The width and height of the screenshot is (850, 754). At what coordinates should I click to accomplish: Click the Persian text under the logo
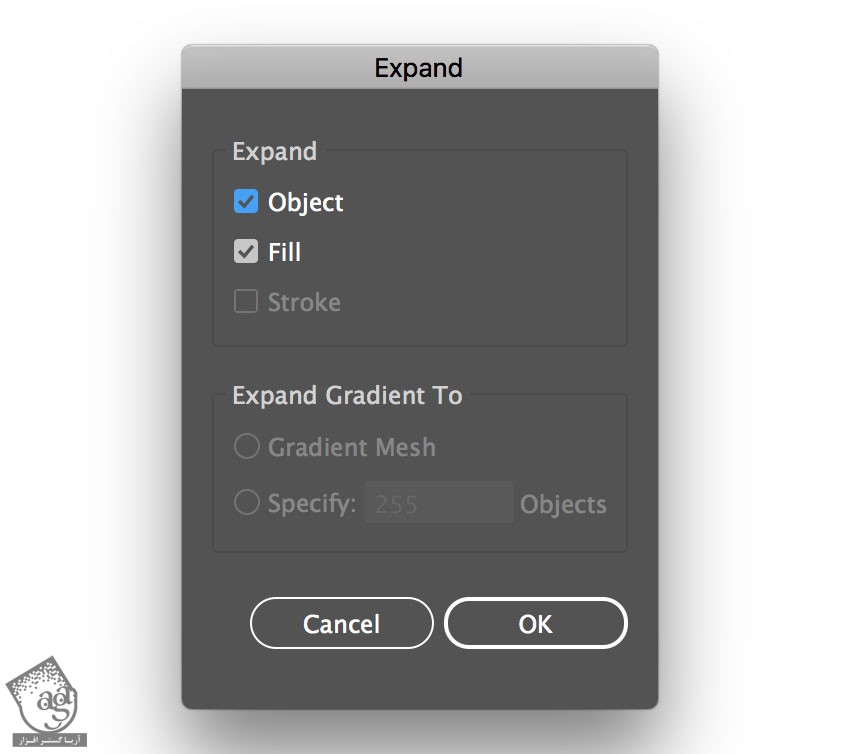[48, 740]
